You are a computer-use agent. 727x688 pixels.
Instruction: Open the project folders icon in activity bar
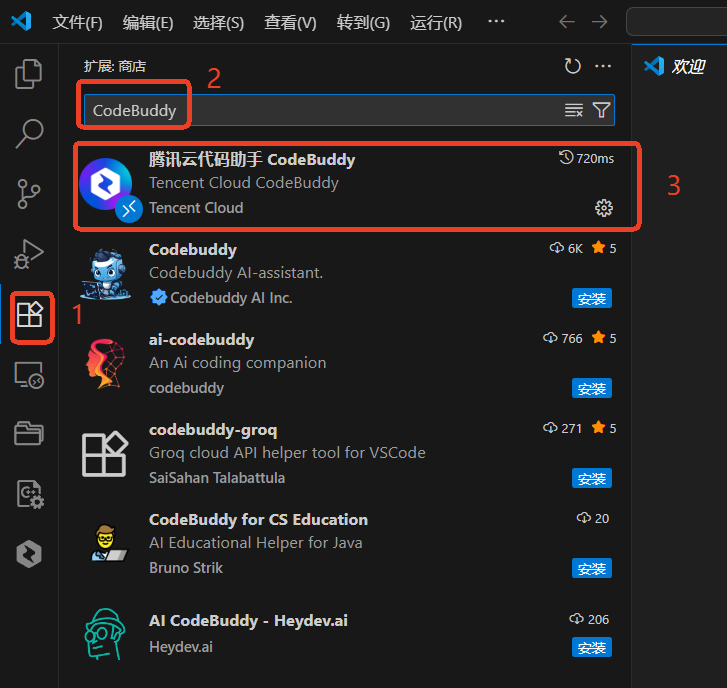(x=29, y=433)
